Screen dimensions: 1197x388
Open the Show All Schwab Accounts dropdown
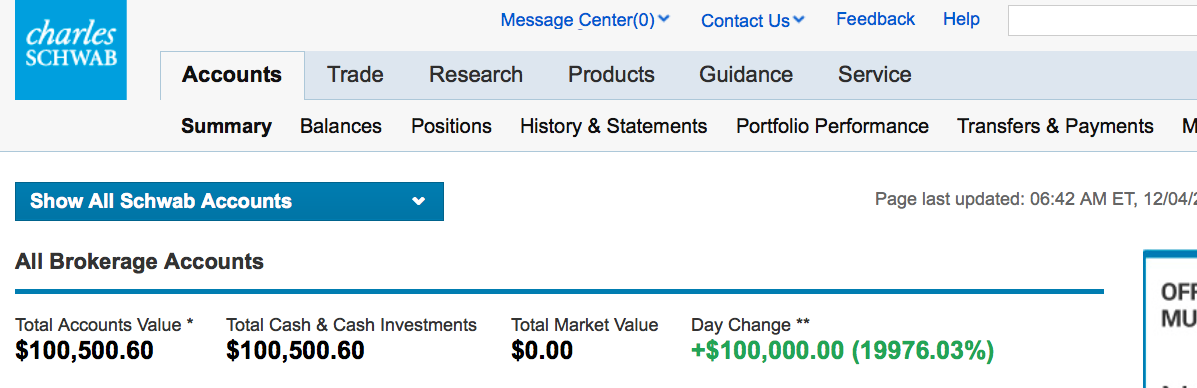click(229, 202)
